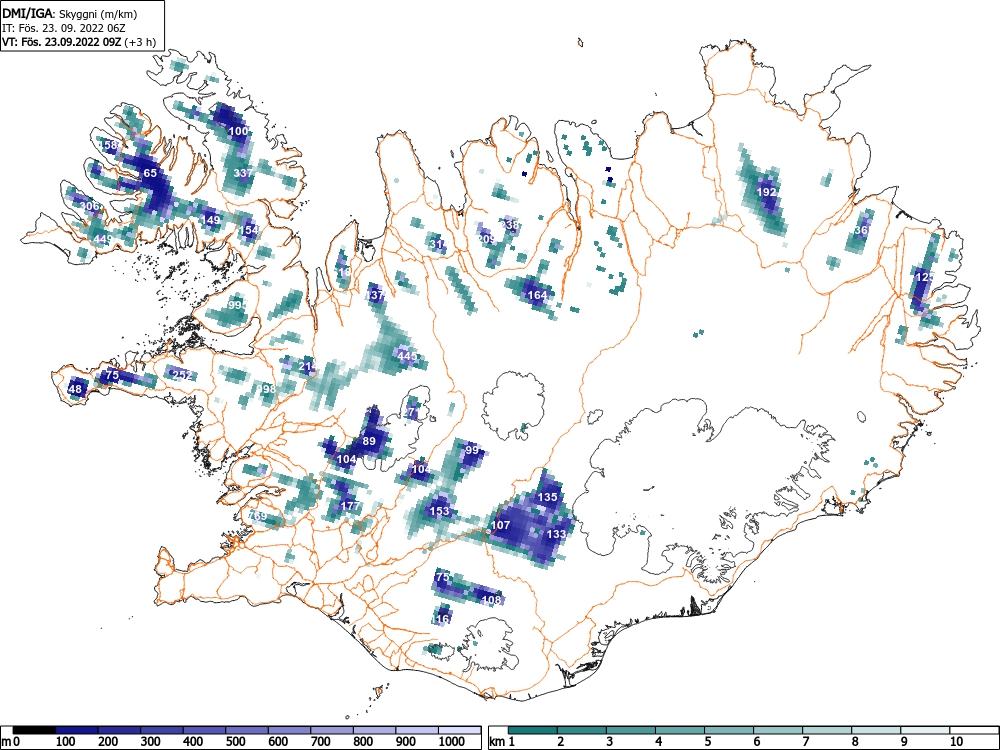Image resolution: width=1000 pixels, height=750 pixels.
Task: Click the visibility value 149 on the map
Action: point(210,220)
